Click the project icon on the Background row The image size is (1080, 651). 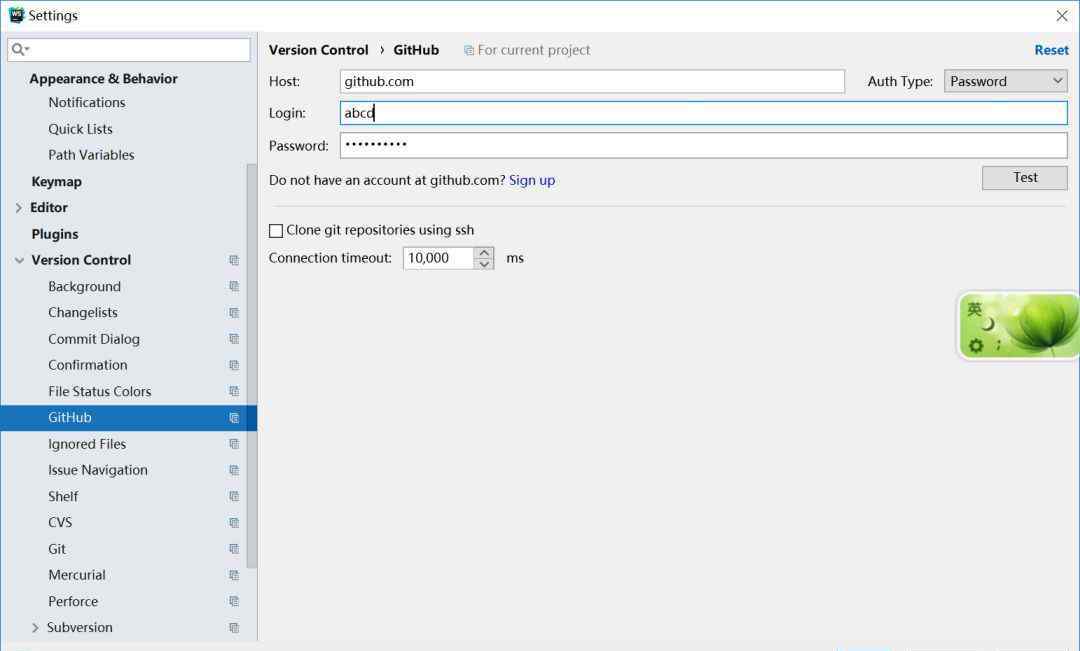click(x=234, y=287)
